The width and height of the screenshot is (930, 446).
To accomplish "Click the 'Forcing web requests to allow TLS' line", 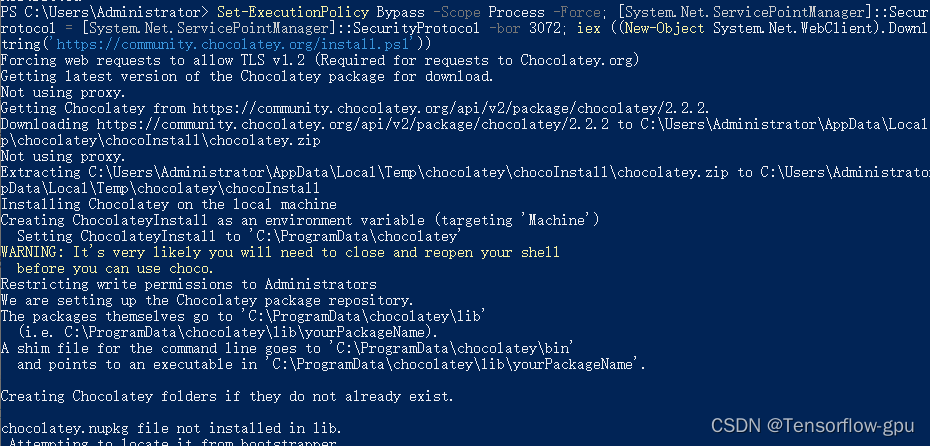I will (x=320, y=60).
